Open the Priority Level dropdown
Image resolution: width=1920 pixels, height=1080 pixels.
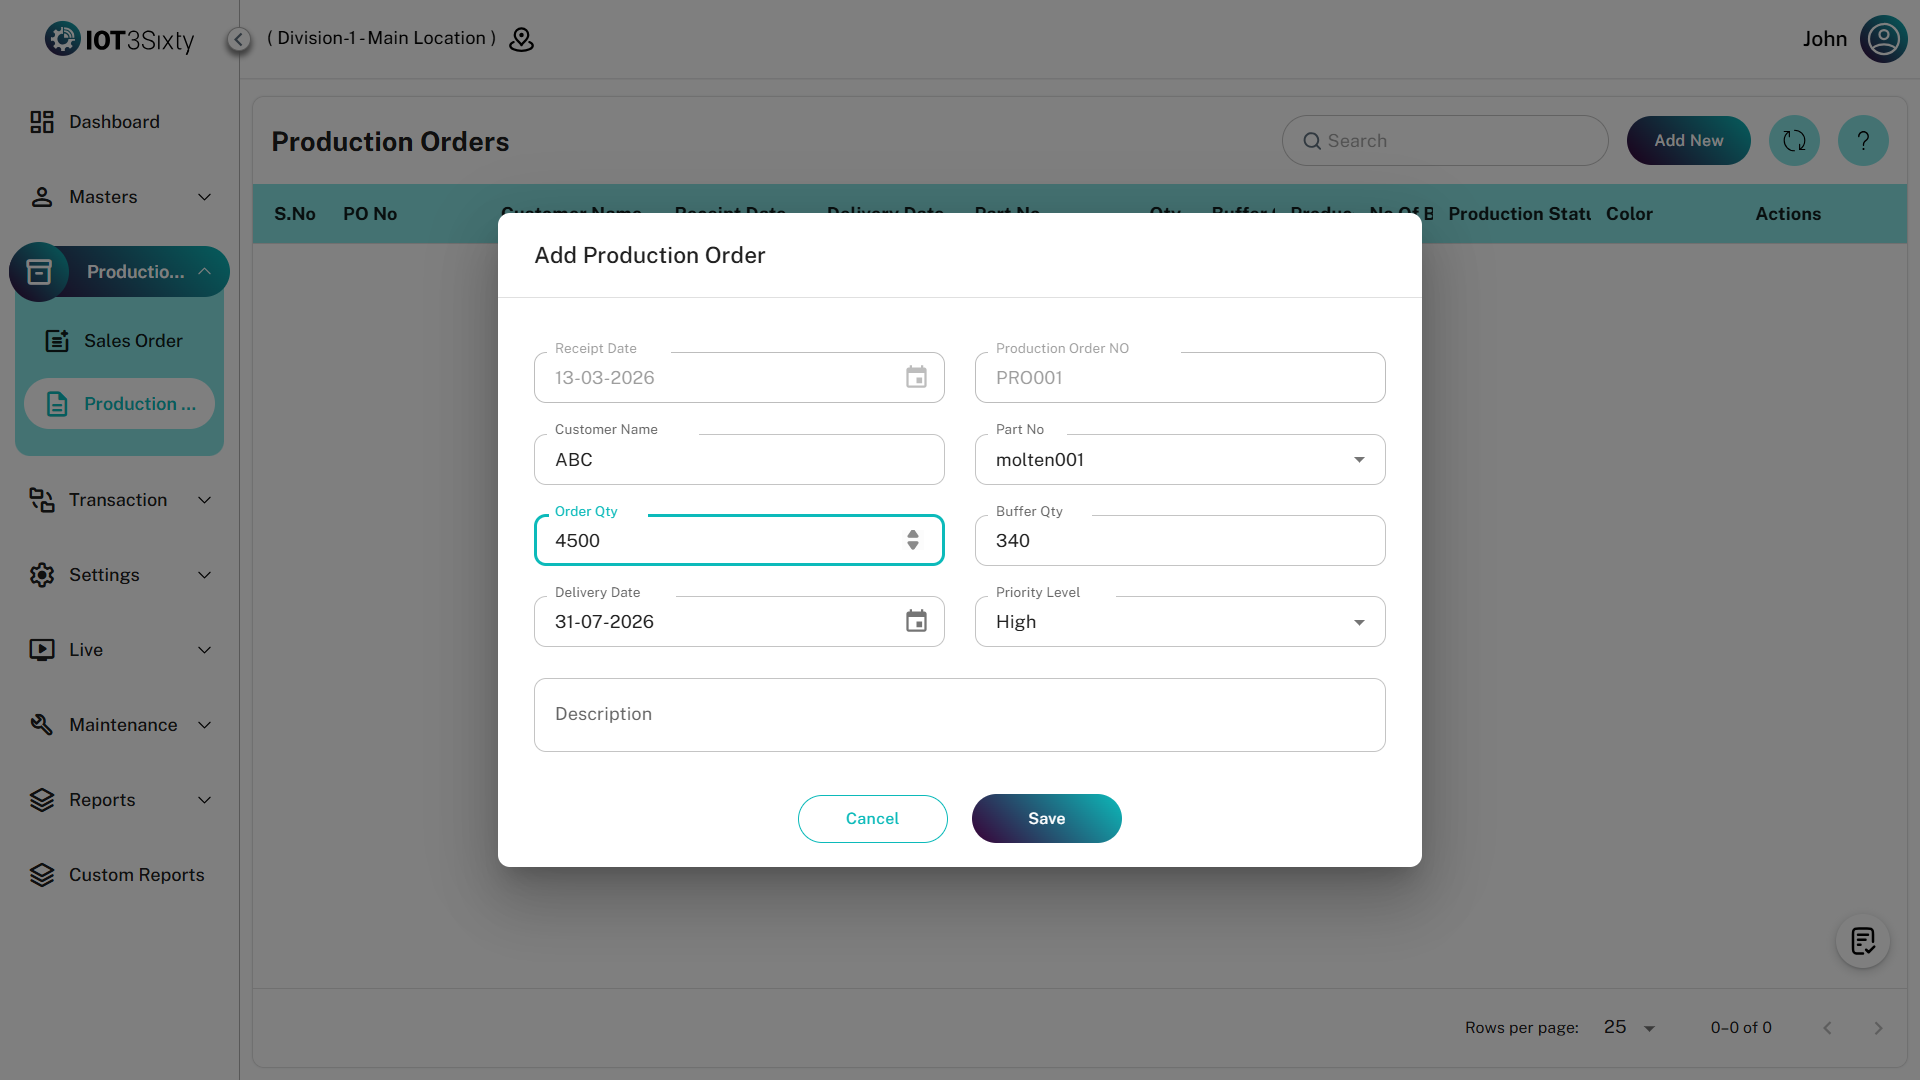click(x=1358, y=622)
